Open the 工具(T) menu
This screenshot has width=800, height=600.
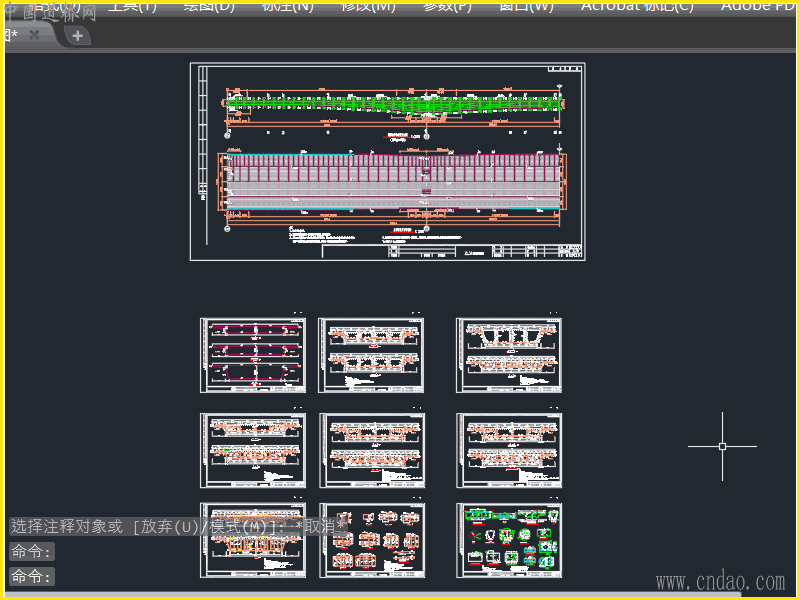[x=132, y=7]
